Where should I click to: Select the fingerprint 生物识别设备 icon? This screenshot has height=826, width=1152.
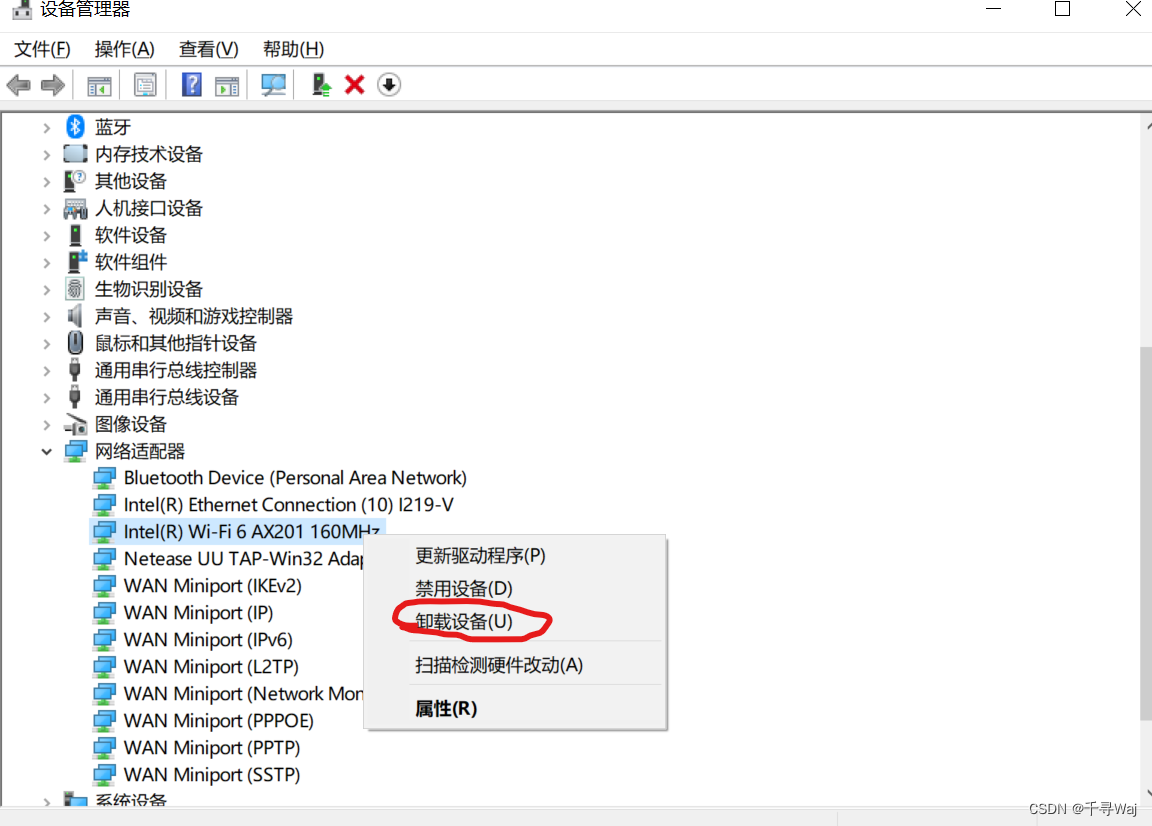coord(74,289)
